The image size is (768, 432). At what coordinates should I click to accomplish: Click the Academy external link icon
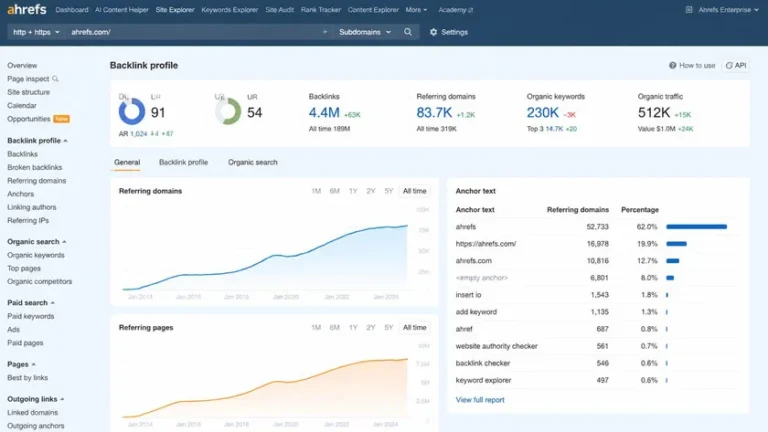(471, 10)
